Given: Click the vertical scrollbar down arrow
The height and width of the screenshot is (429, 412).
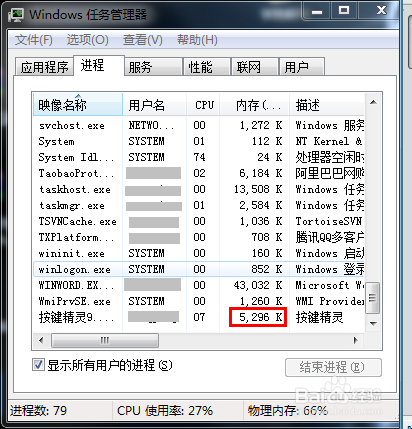Looking at the screenshot, I should tap(373, 323).
